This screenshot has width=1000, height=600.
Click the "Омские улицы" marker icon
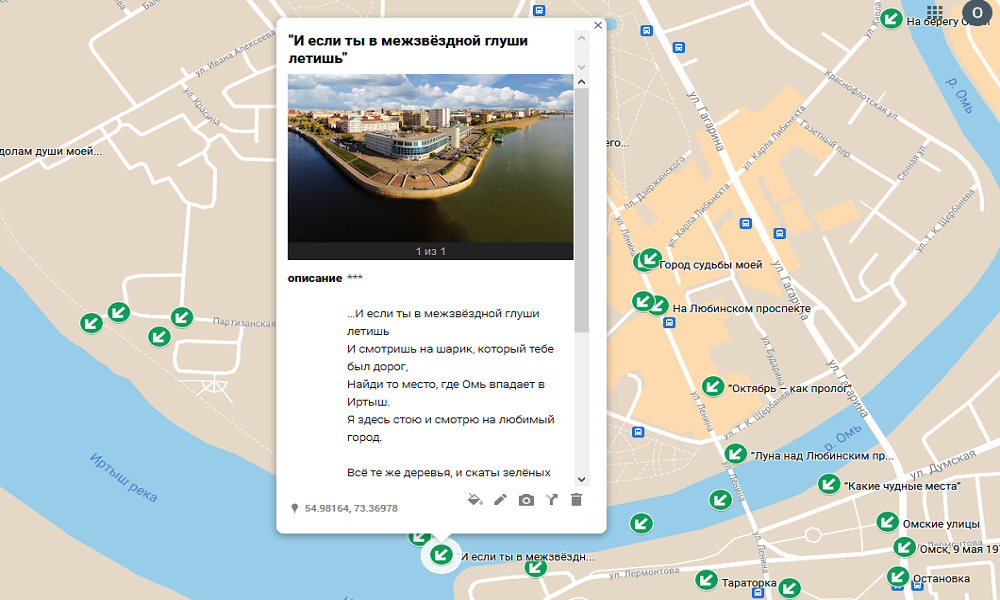coord(887,521)
